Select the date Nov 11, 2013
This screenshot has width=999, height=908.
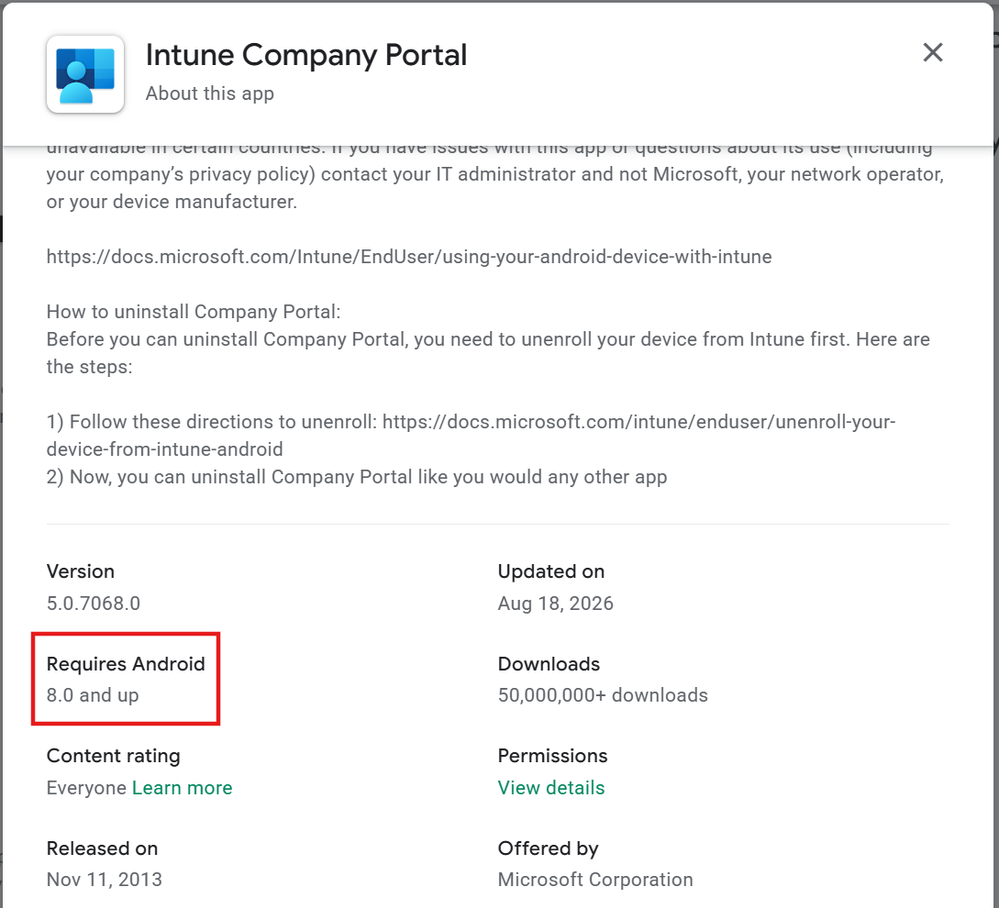tap(104, 879)
